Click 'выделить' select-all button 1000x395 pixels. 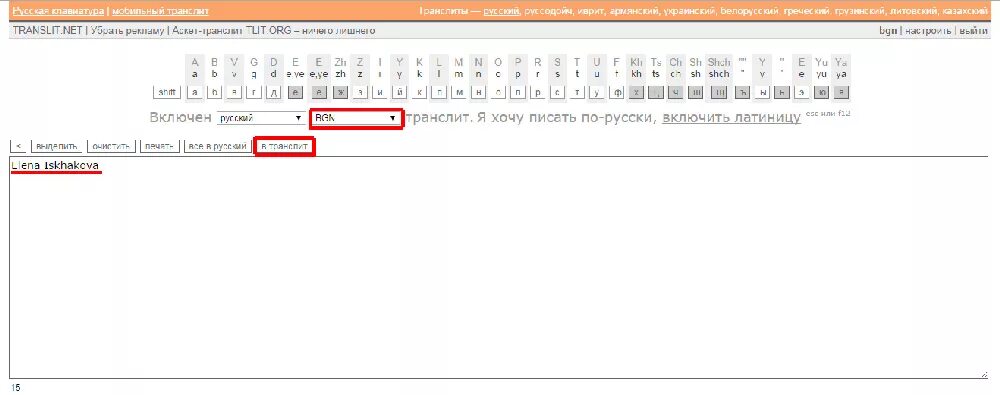57,147
